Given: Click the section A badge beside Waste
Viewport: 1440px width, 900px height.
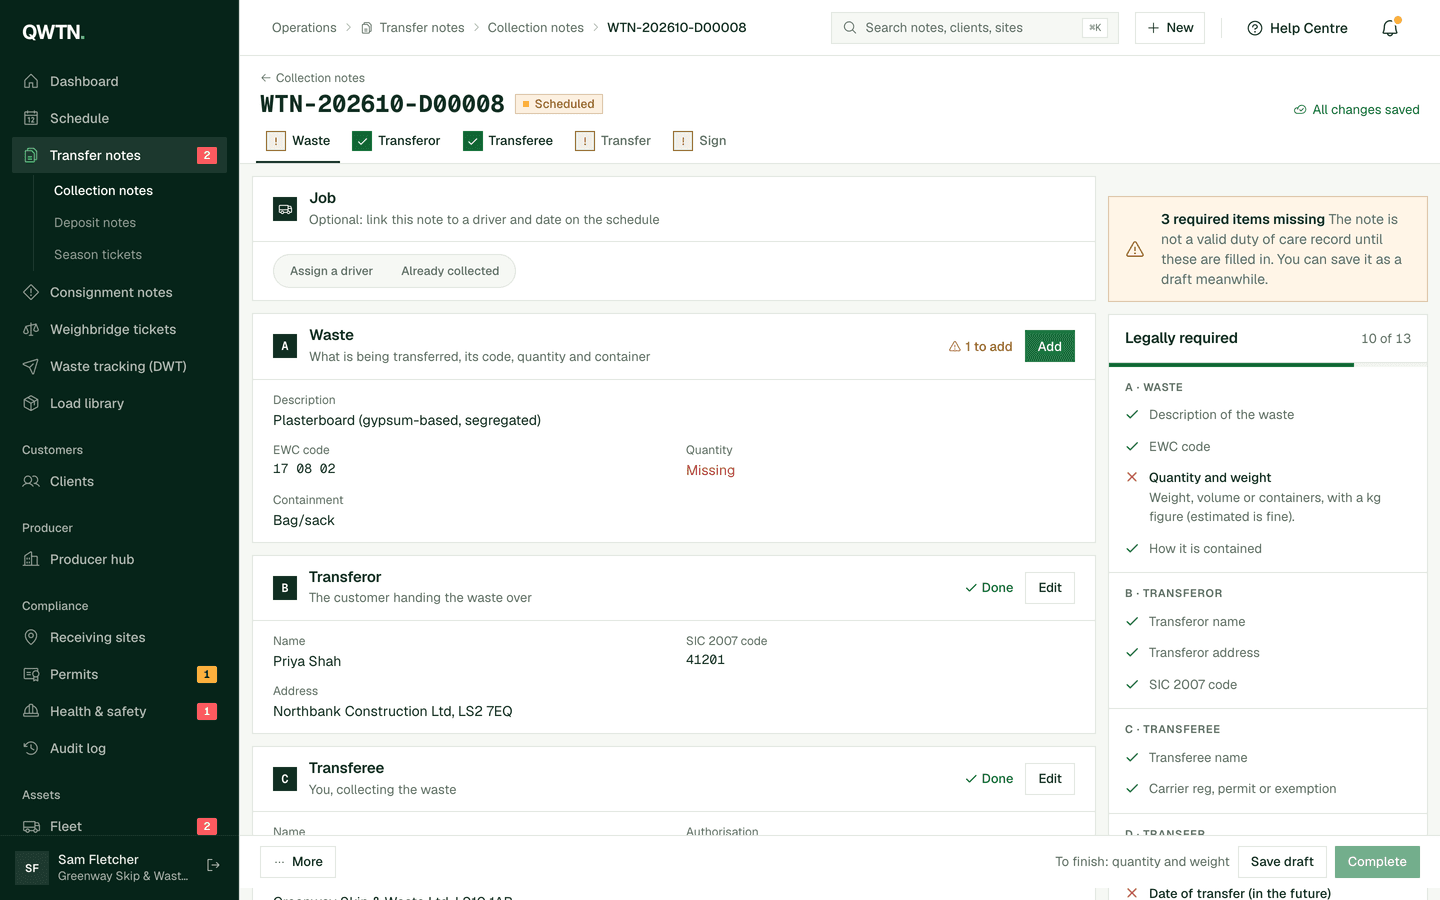Looking at the screenshot, I should coord(285,346).
